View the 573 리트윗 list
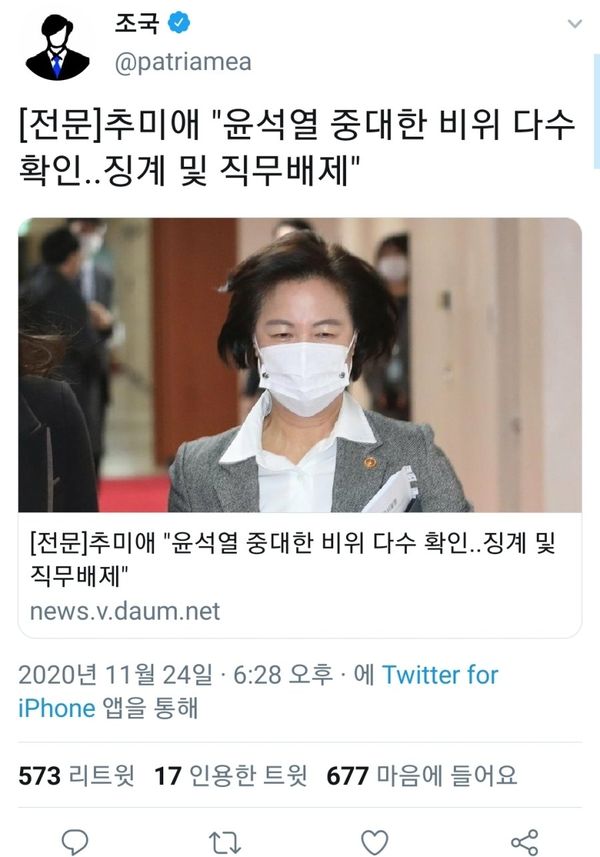Screen dimensions: 600x857 pyautogui.click(x=76, y=776)
